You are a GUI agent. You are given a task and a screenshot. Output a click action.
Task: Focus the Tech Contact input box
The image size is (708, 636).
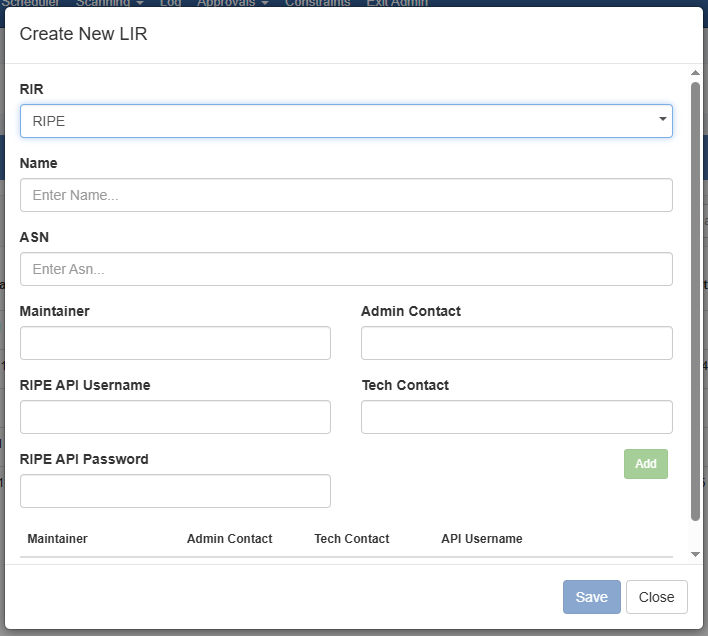(516, 417)
